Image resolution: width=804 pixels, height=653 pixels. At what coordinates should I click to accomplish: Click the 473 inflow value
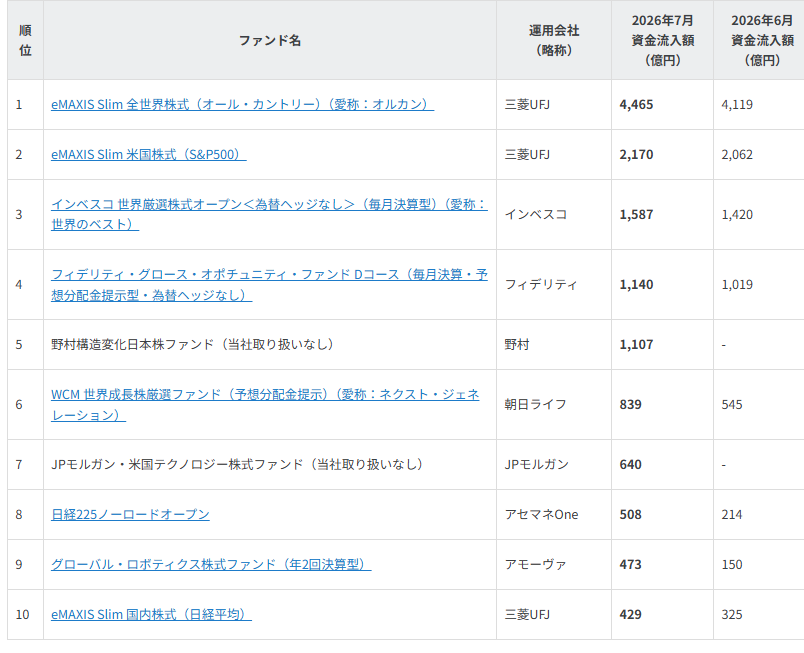tap(631, 564)
